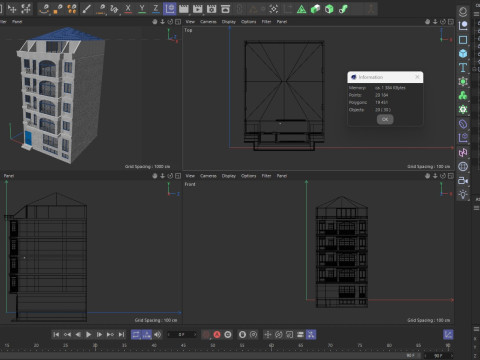The height and width of the screenshot is (360, 480).
Task: Click the green snake-shaped icon in toolbar
Action: click(x=343, y=9)
